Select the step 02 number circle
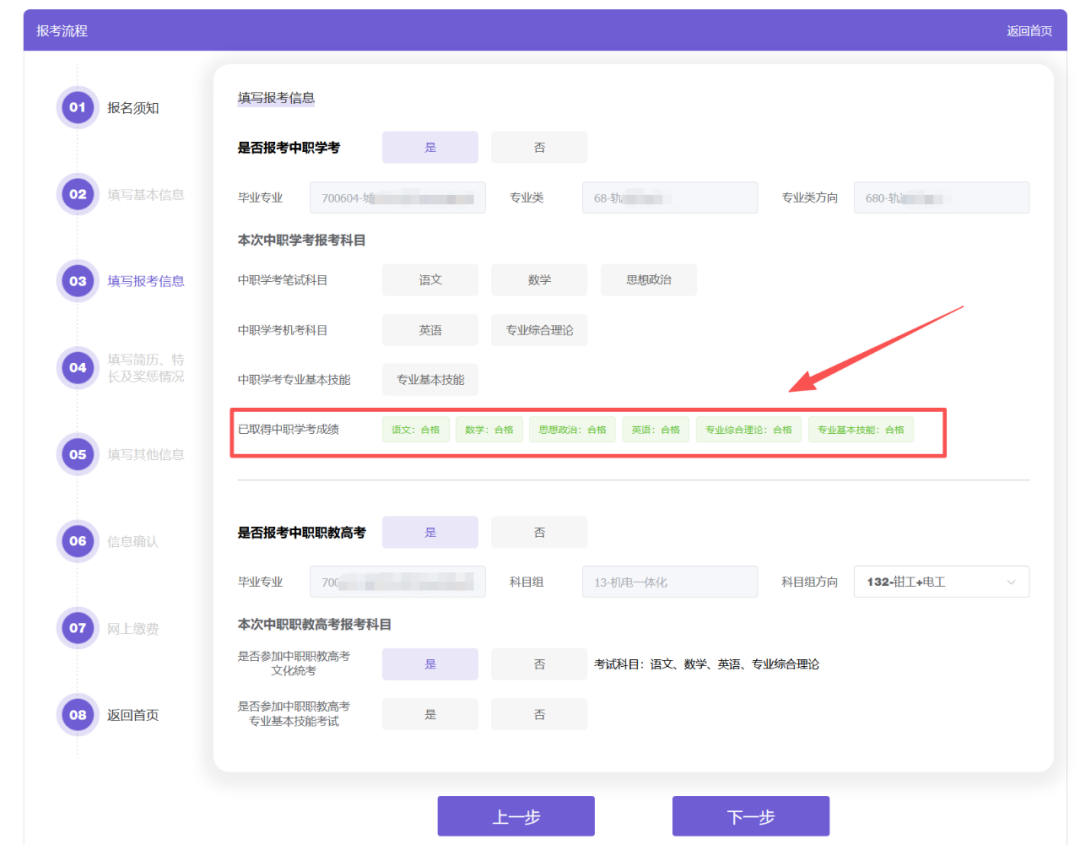Screen dimensions: 1080x845 tap(77, 194)
